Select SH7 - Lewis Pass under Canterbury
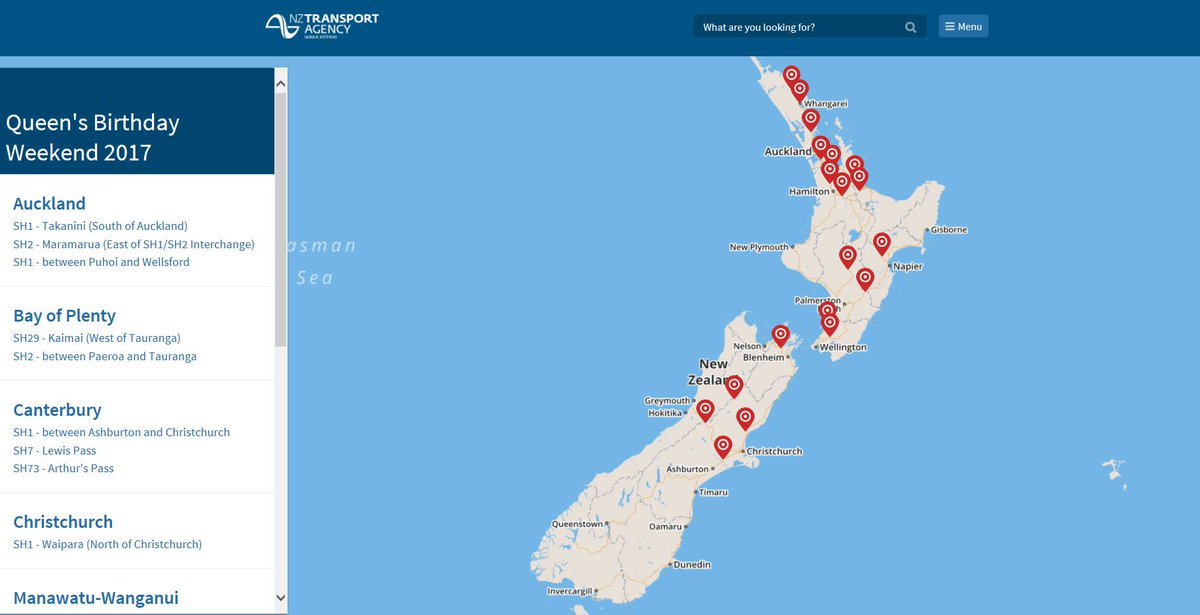Screen dimensions: 1200x615 click(55, 450)
